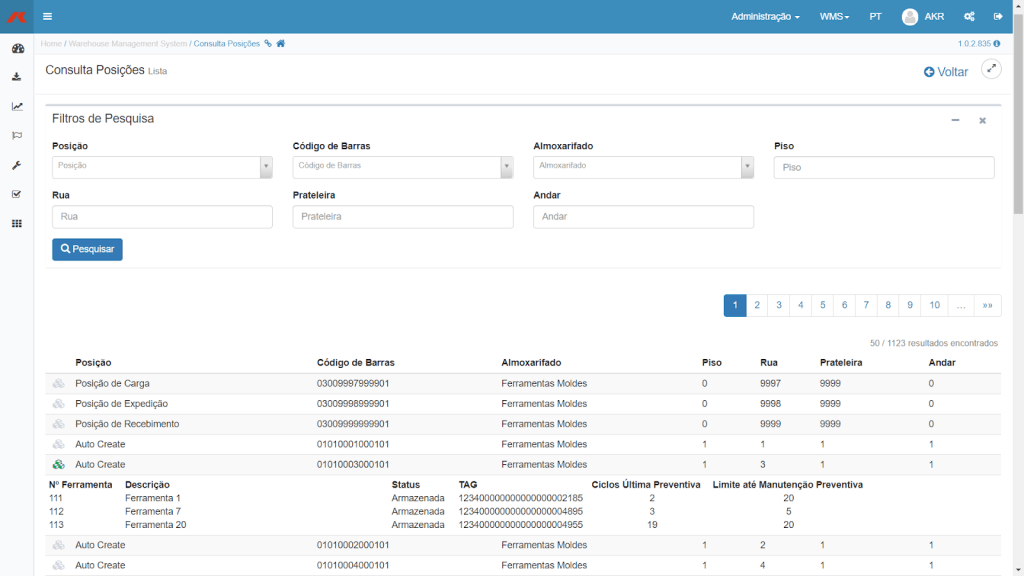
Task: Jump to the last results page
Action: click(x=987, y=305)
